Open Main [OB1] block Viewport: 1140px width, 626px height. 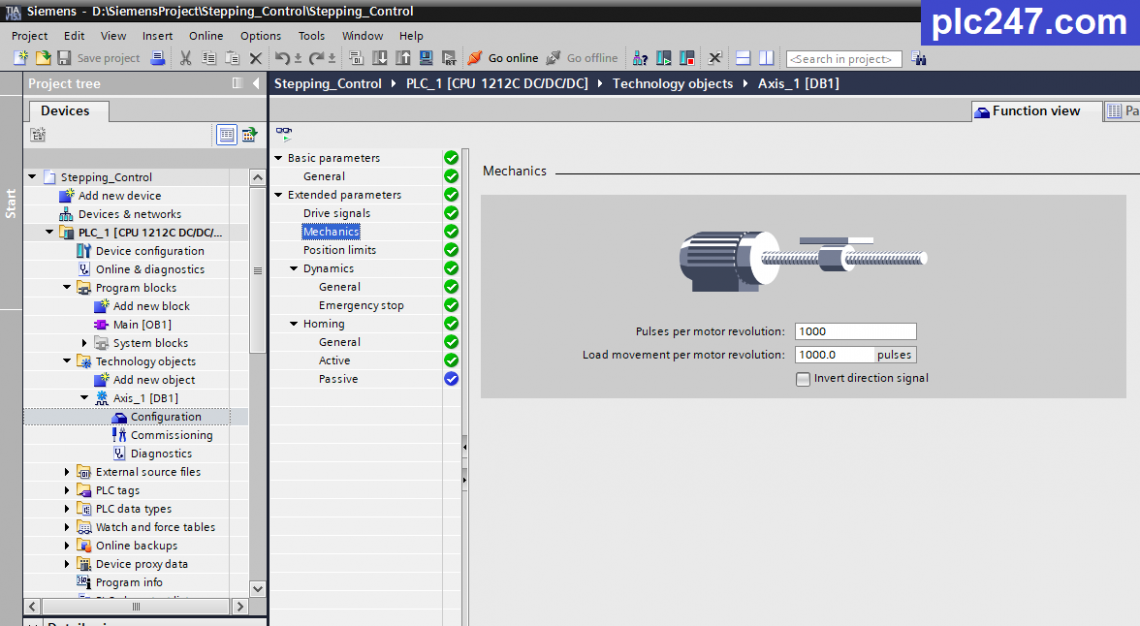coord(142,324)
